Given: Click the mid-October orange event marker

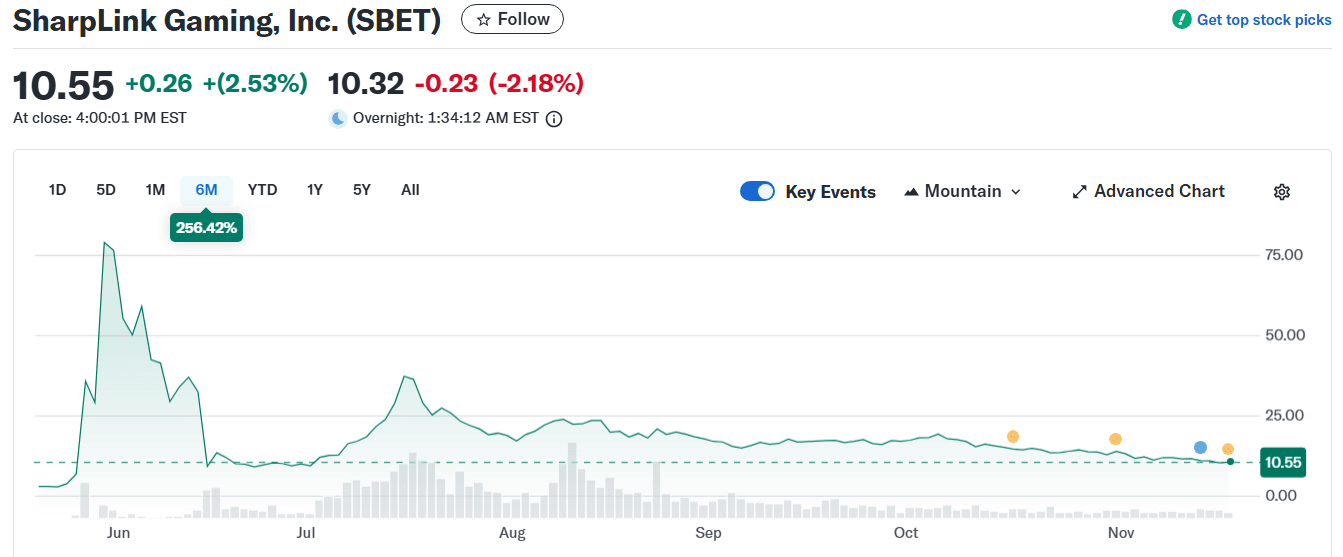Looking at the screenshot, I should point(1013,436).
